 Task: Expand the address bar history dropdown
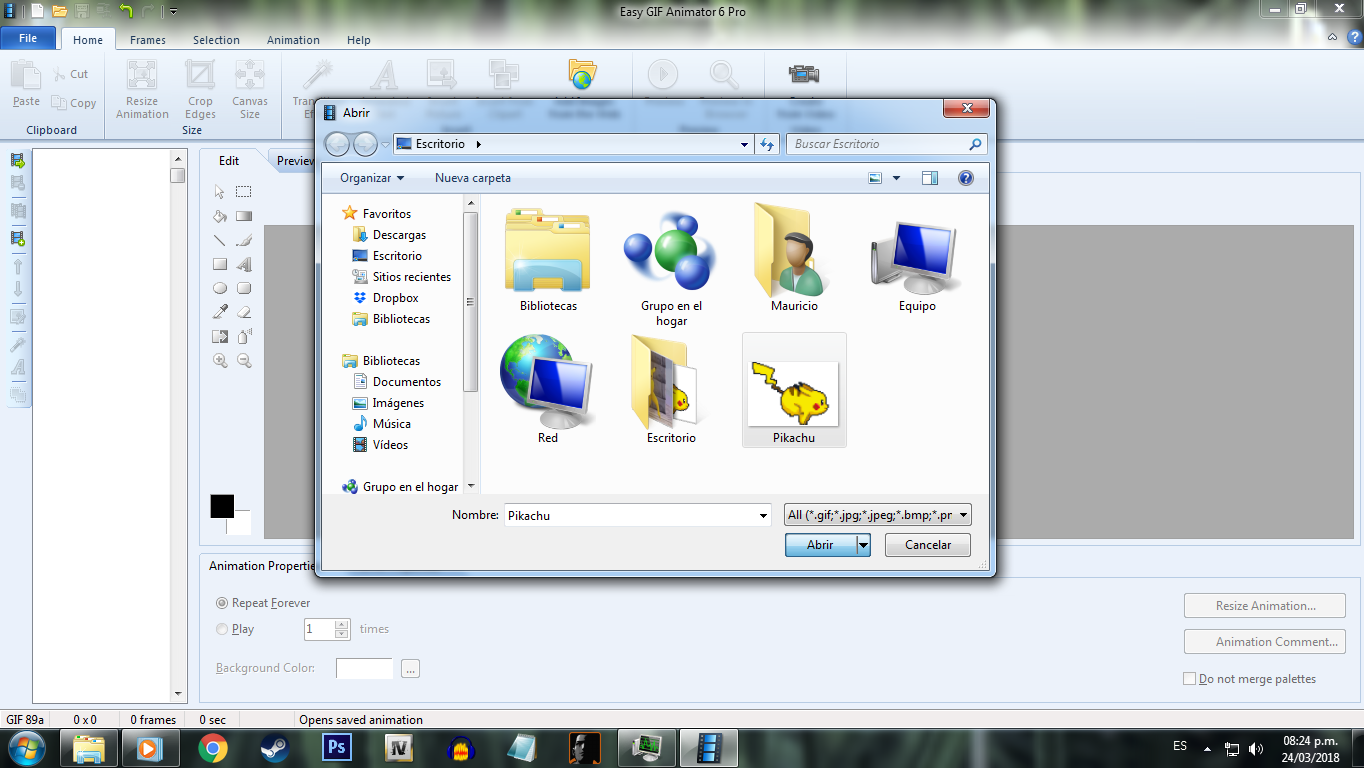(744, 144)
